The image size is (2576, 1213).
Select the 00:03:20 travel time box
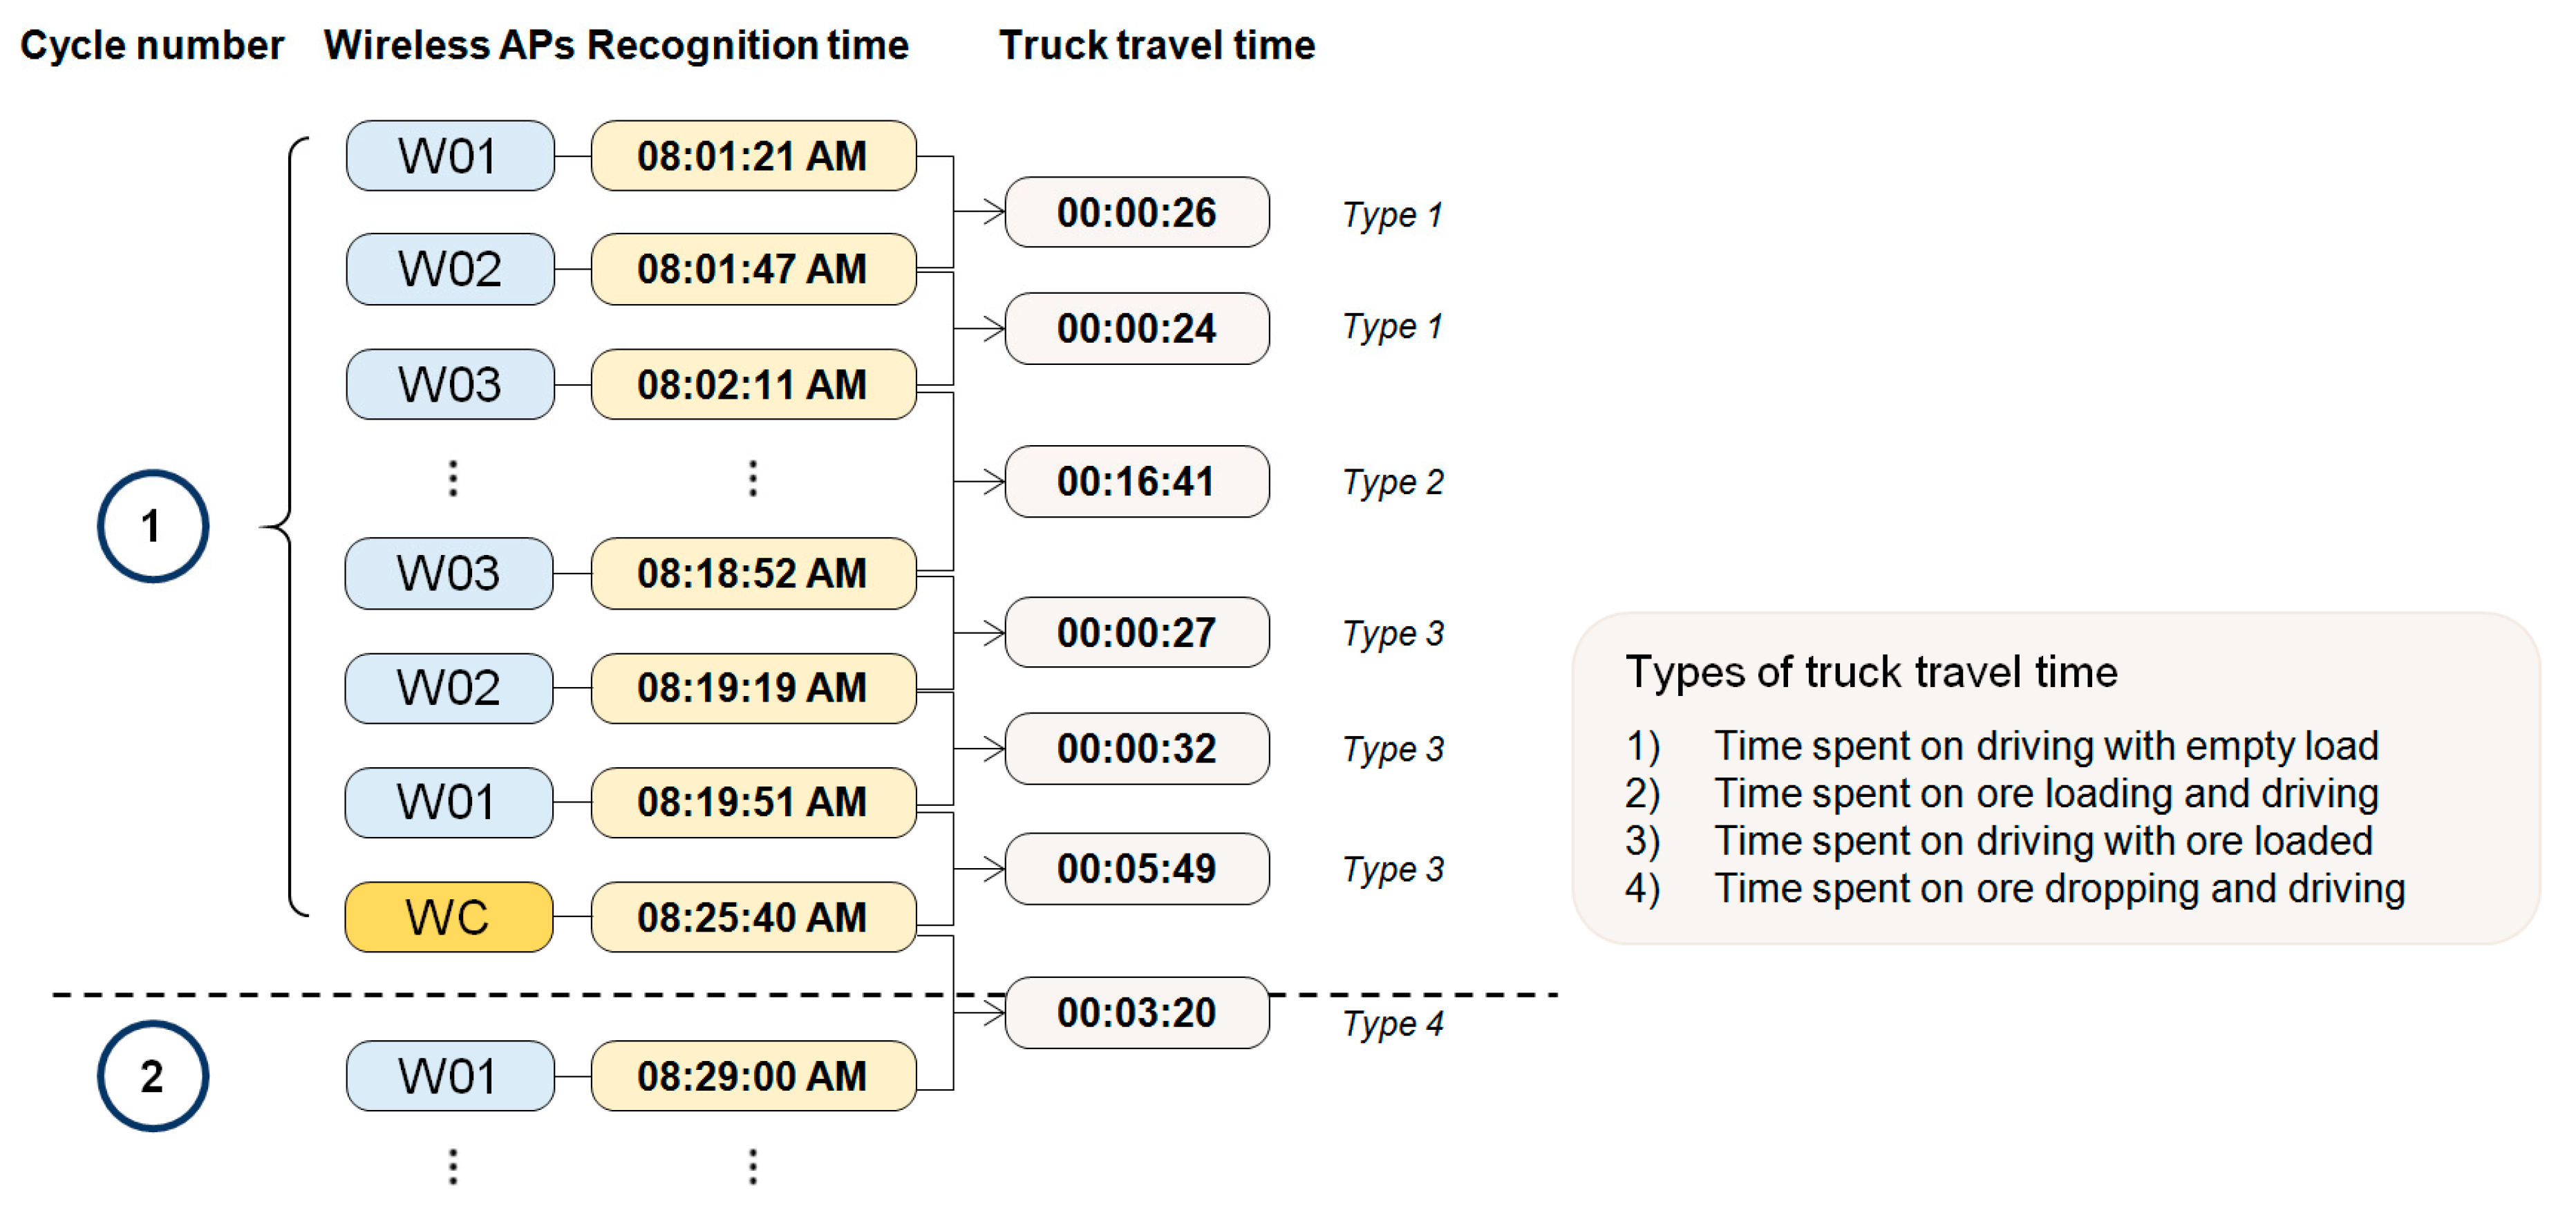tap(1137, 1012)
